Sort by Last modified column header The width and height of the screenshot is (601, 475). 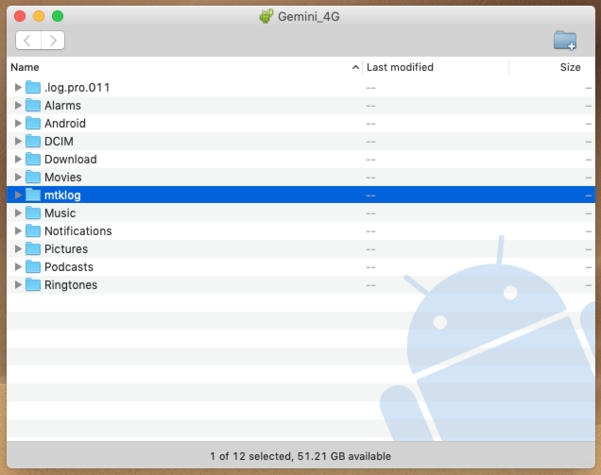435,67
